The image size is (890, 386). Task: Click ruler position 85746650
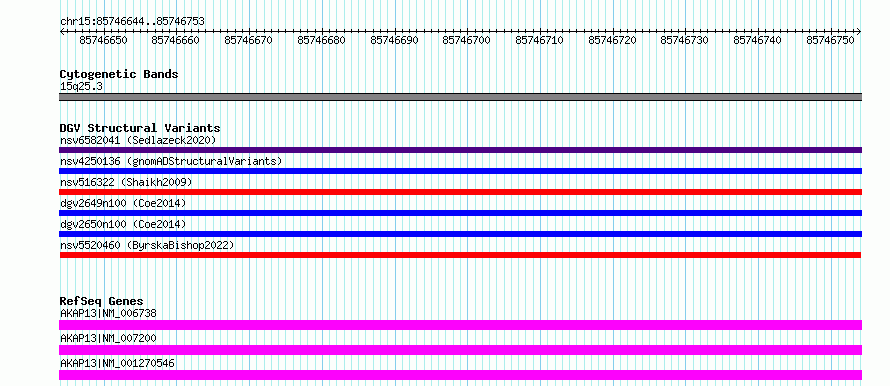(x=103, y=40)
